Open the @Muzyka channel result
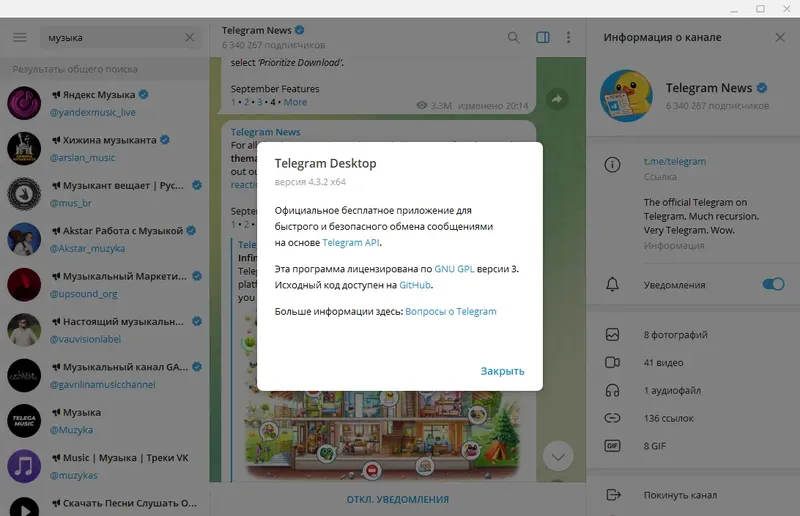This screenshot has width=800, height=516. coord(105,421)
